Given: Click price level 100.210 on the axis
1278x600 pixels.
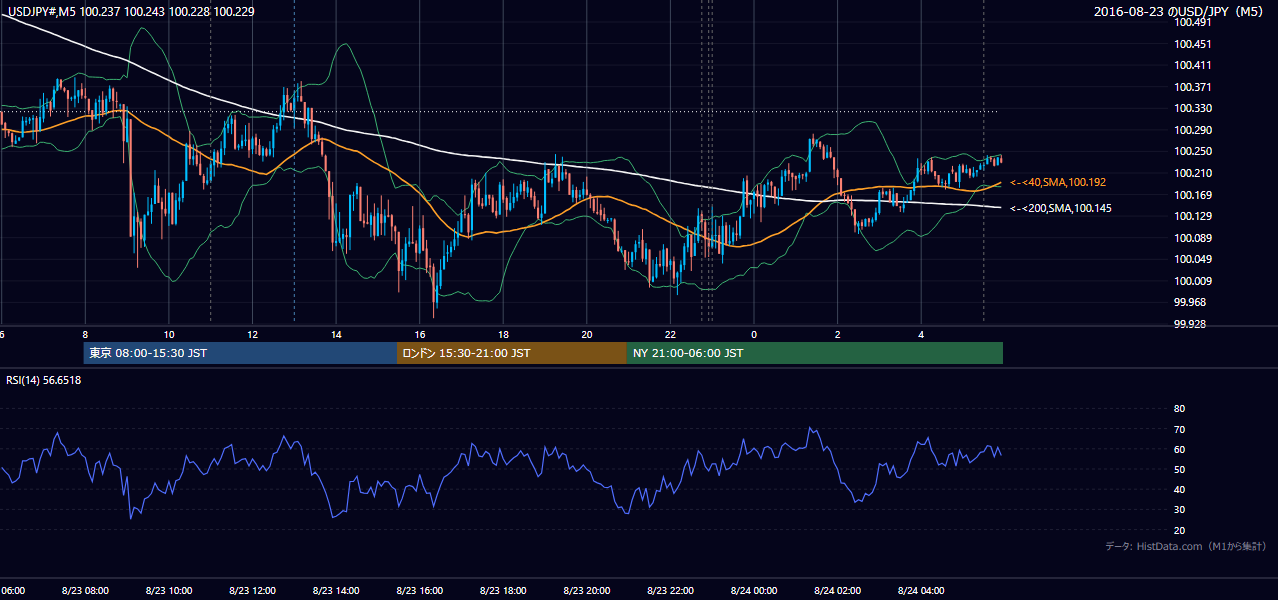Looking at the screenshot, I should point(1193,173).
